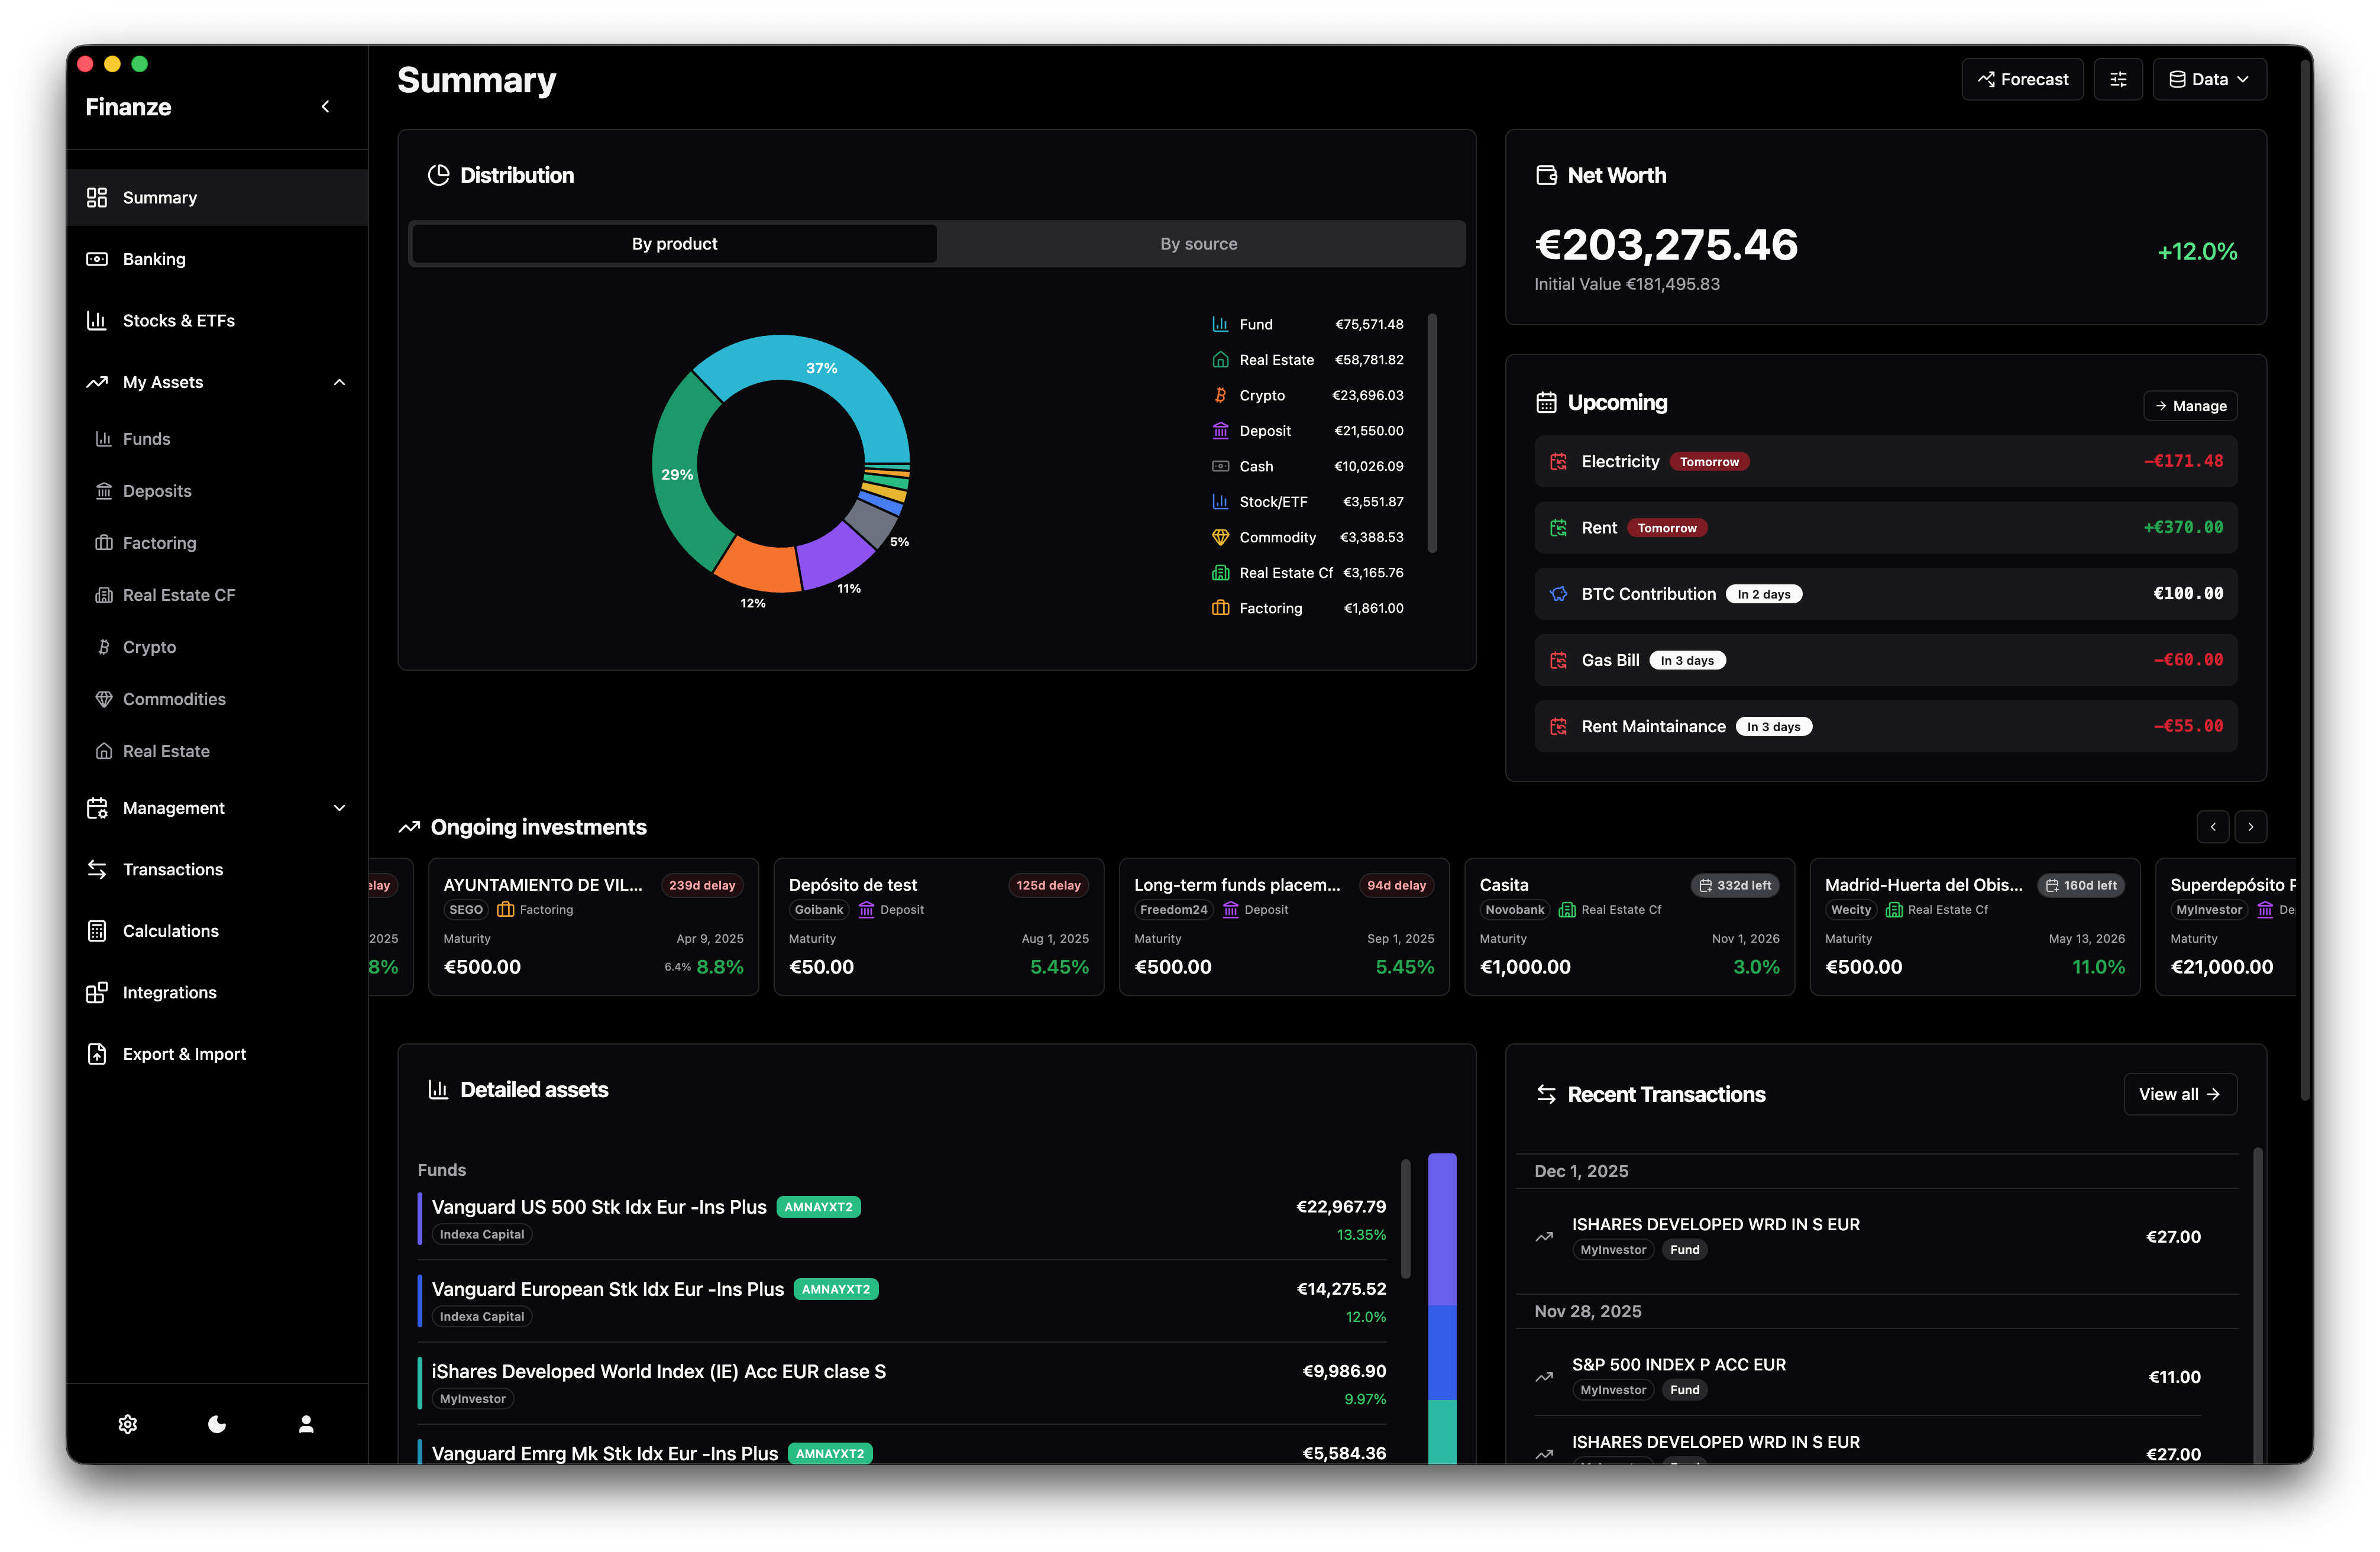The height and width of the screenshot is (1552, 2380).
Task: Open the Data dropdown
Action: (x=2209, y=79)
